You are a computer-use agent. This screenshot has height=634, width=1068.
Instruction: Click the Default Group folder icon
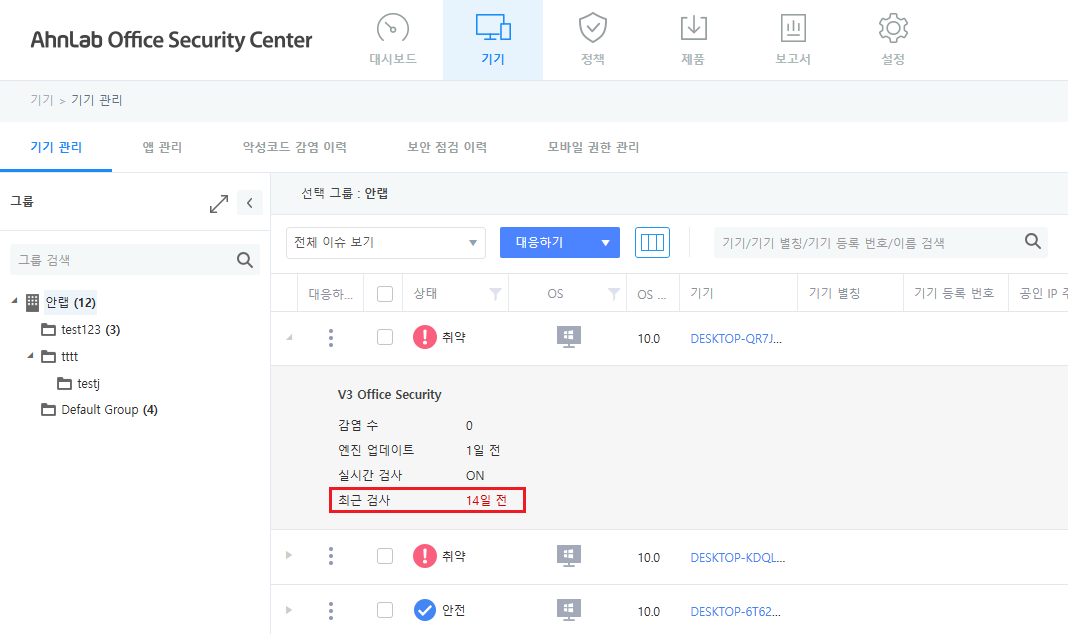[48, 409]
